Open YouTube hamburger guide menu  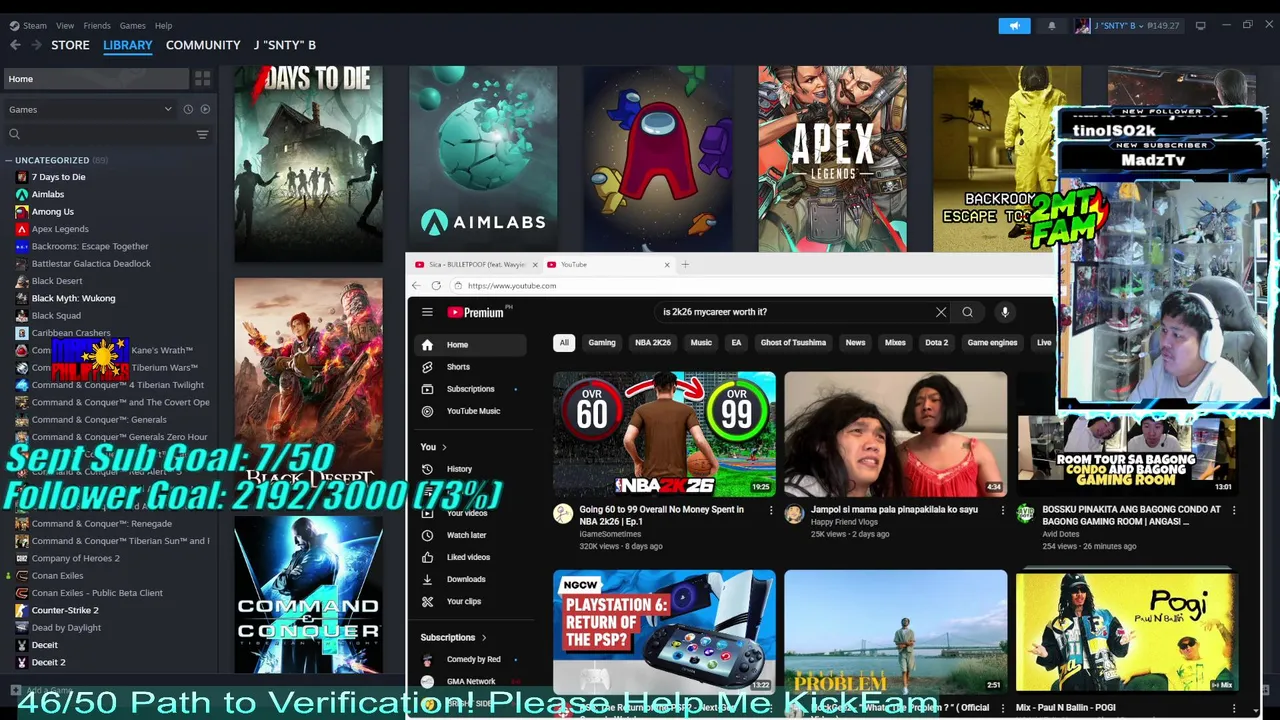click(x=427, y=312)
